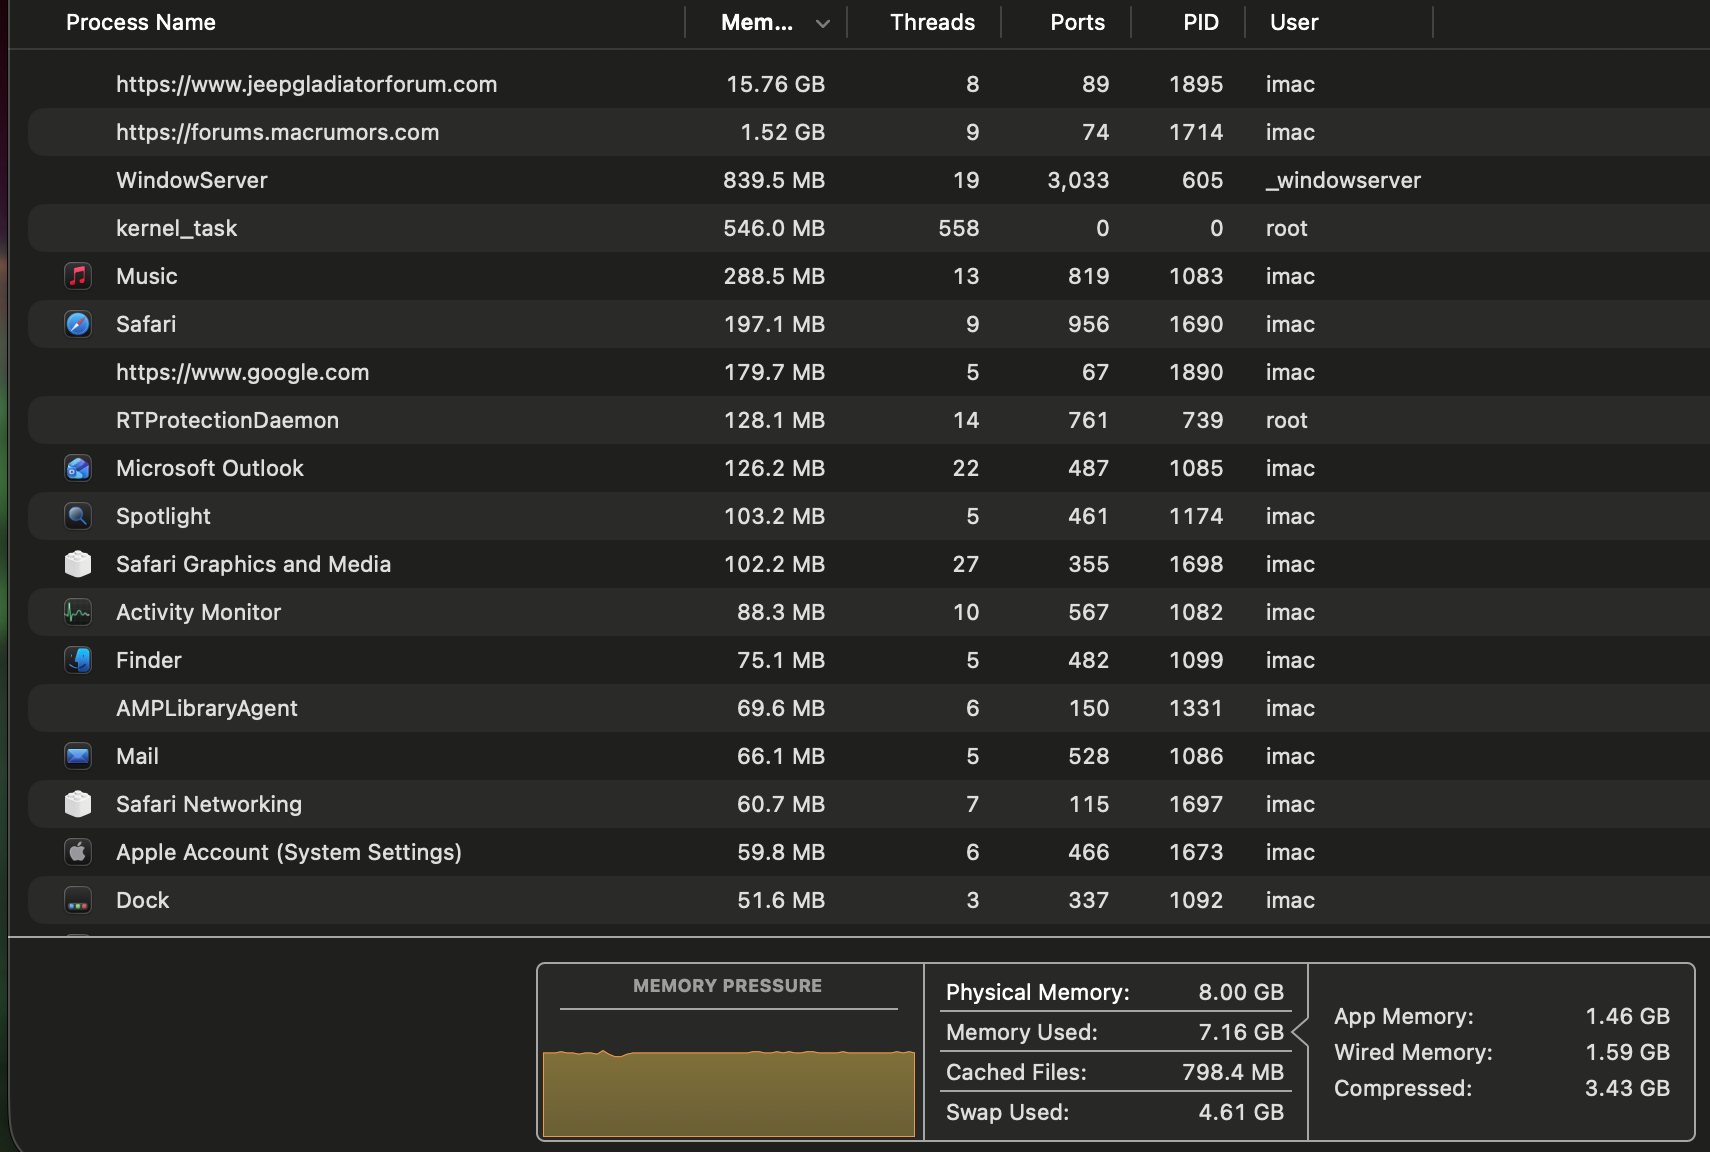Select the Dock process name

142,900
